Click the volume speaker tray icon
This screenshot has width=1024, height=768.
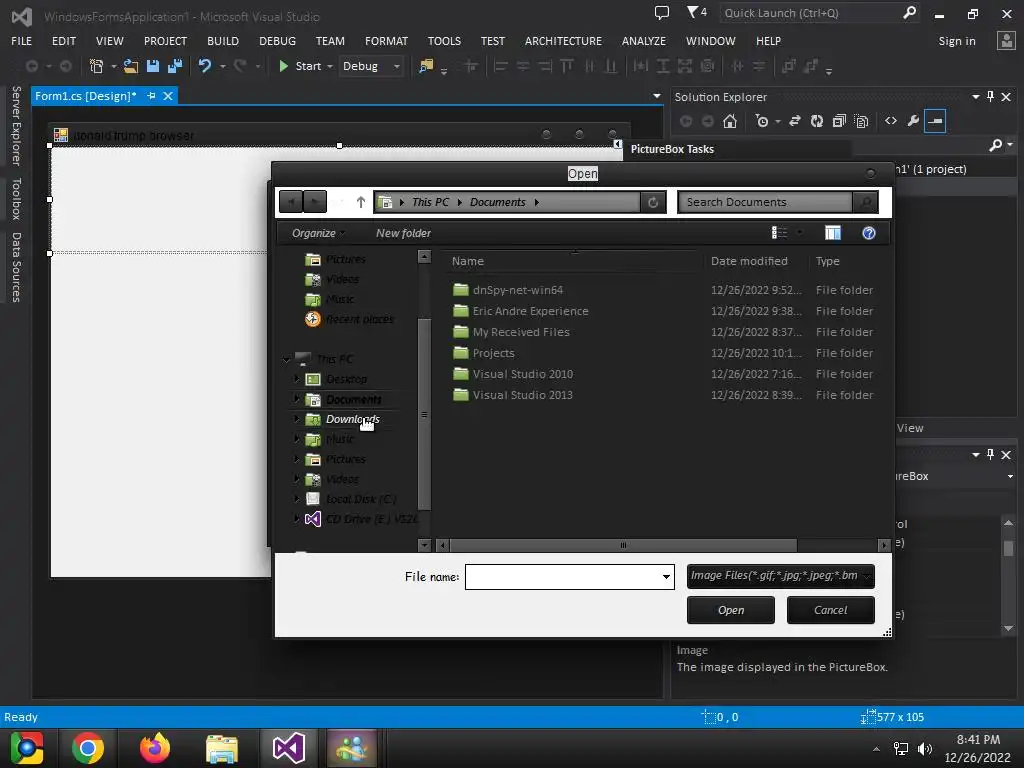click(925, 749)
